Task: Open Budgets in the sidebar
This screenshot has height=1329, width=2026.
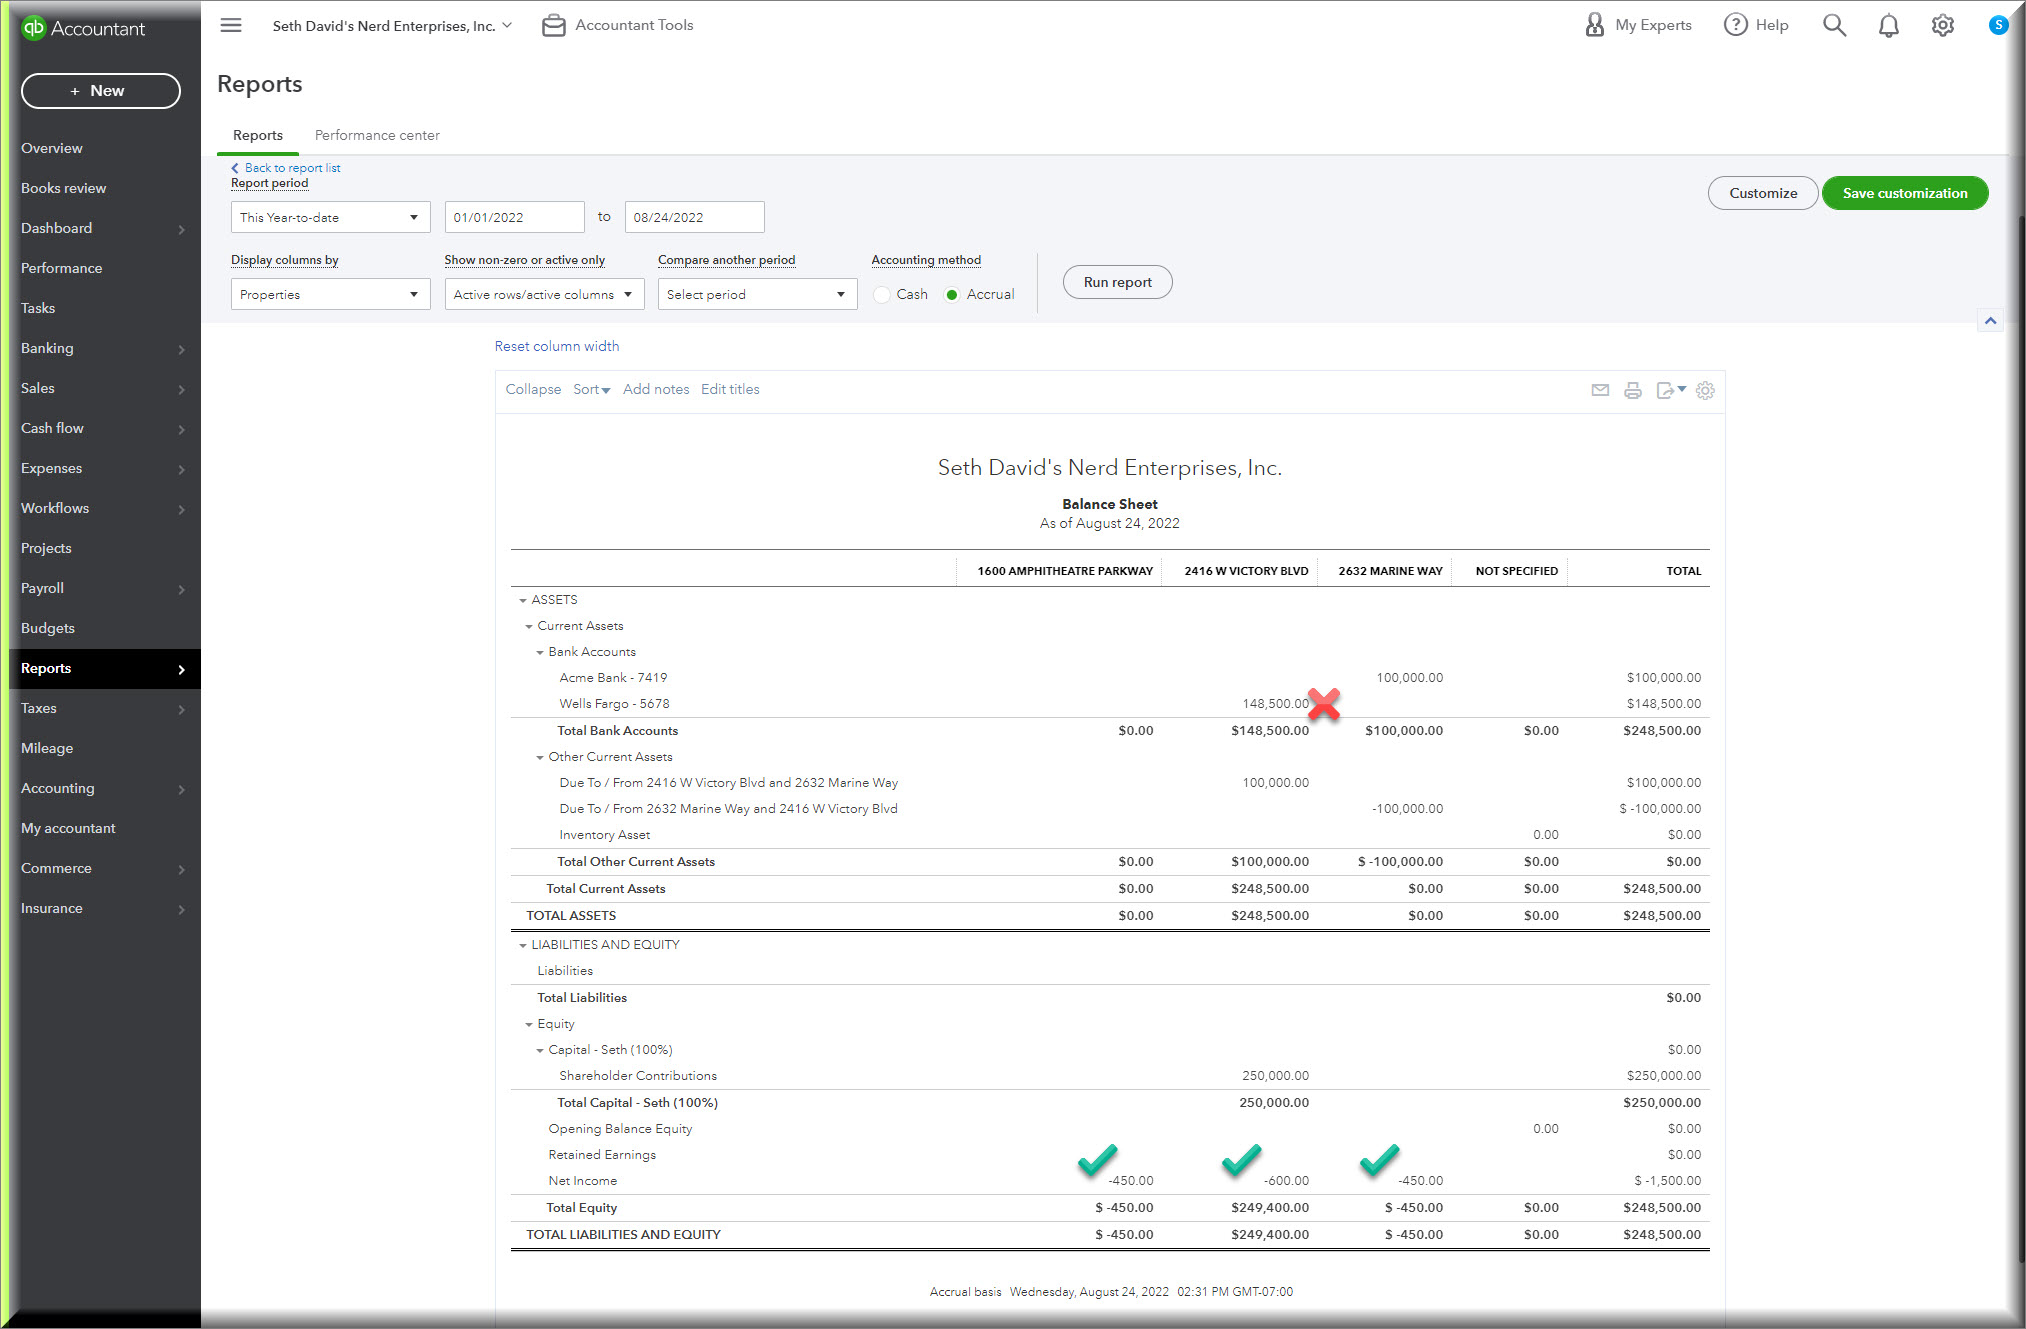Action: click(48, 628)
